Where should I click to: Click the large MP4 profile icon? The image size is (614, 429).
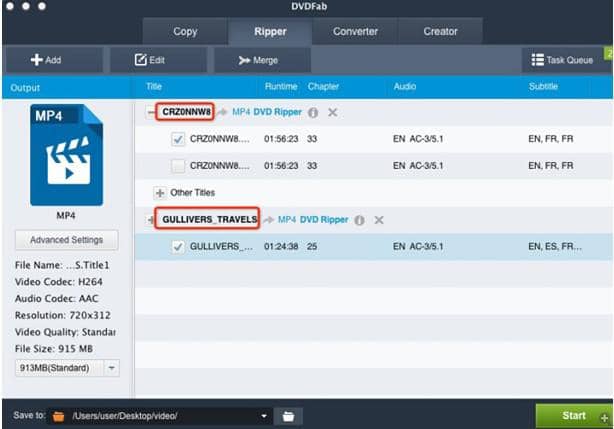(66, 155)
